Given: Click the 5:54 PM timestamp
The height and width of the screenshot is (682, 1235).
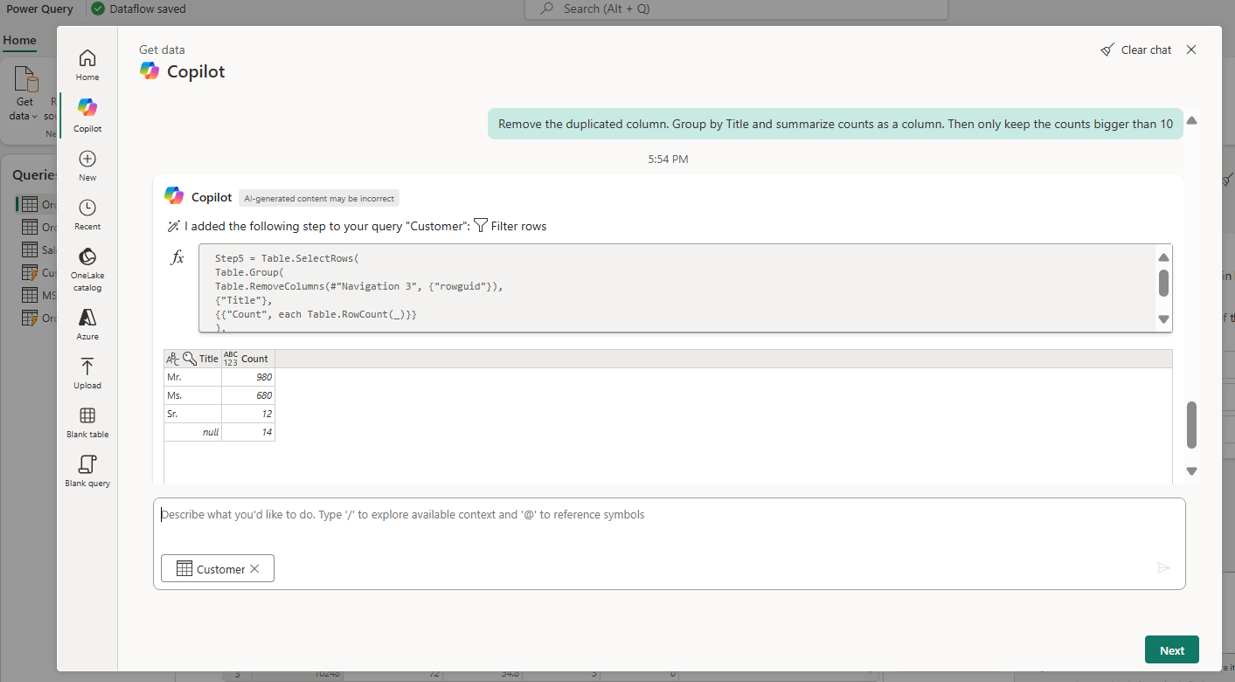Looking at the screenshot, I should tap(668, 159).
